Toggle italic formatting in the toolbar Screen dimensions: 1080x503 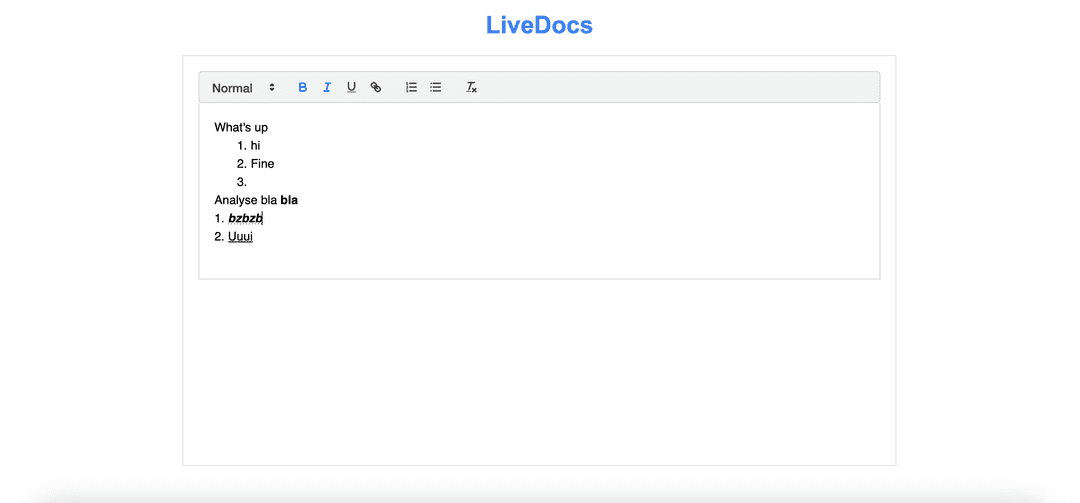point(327,88)
